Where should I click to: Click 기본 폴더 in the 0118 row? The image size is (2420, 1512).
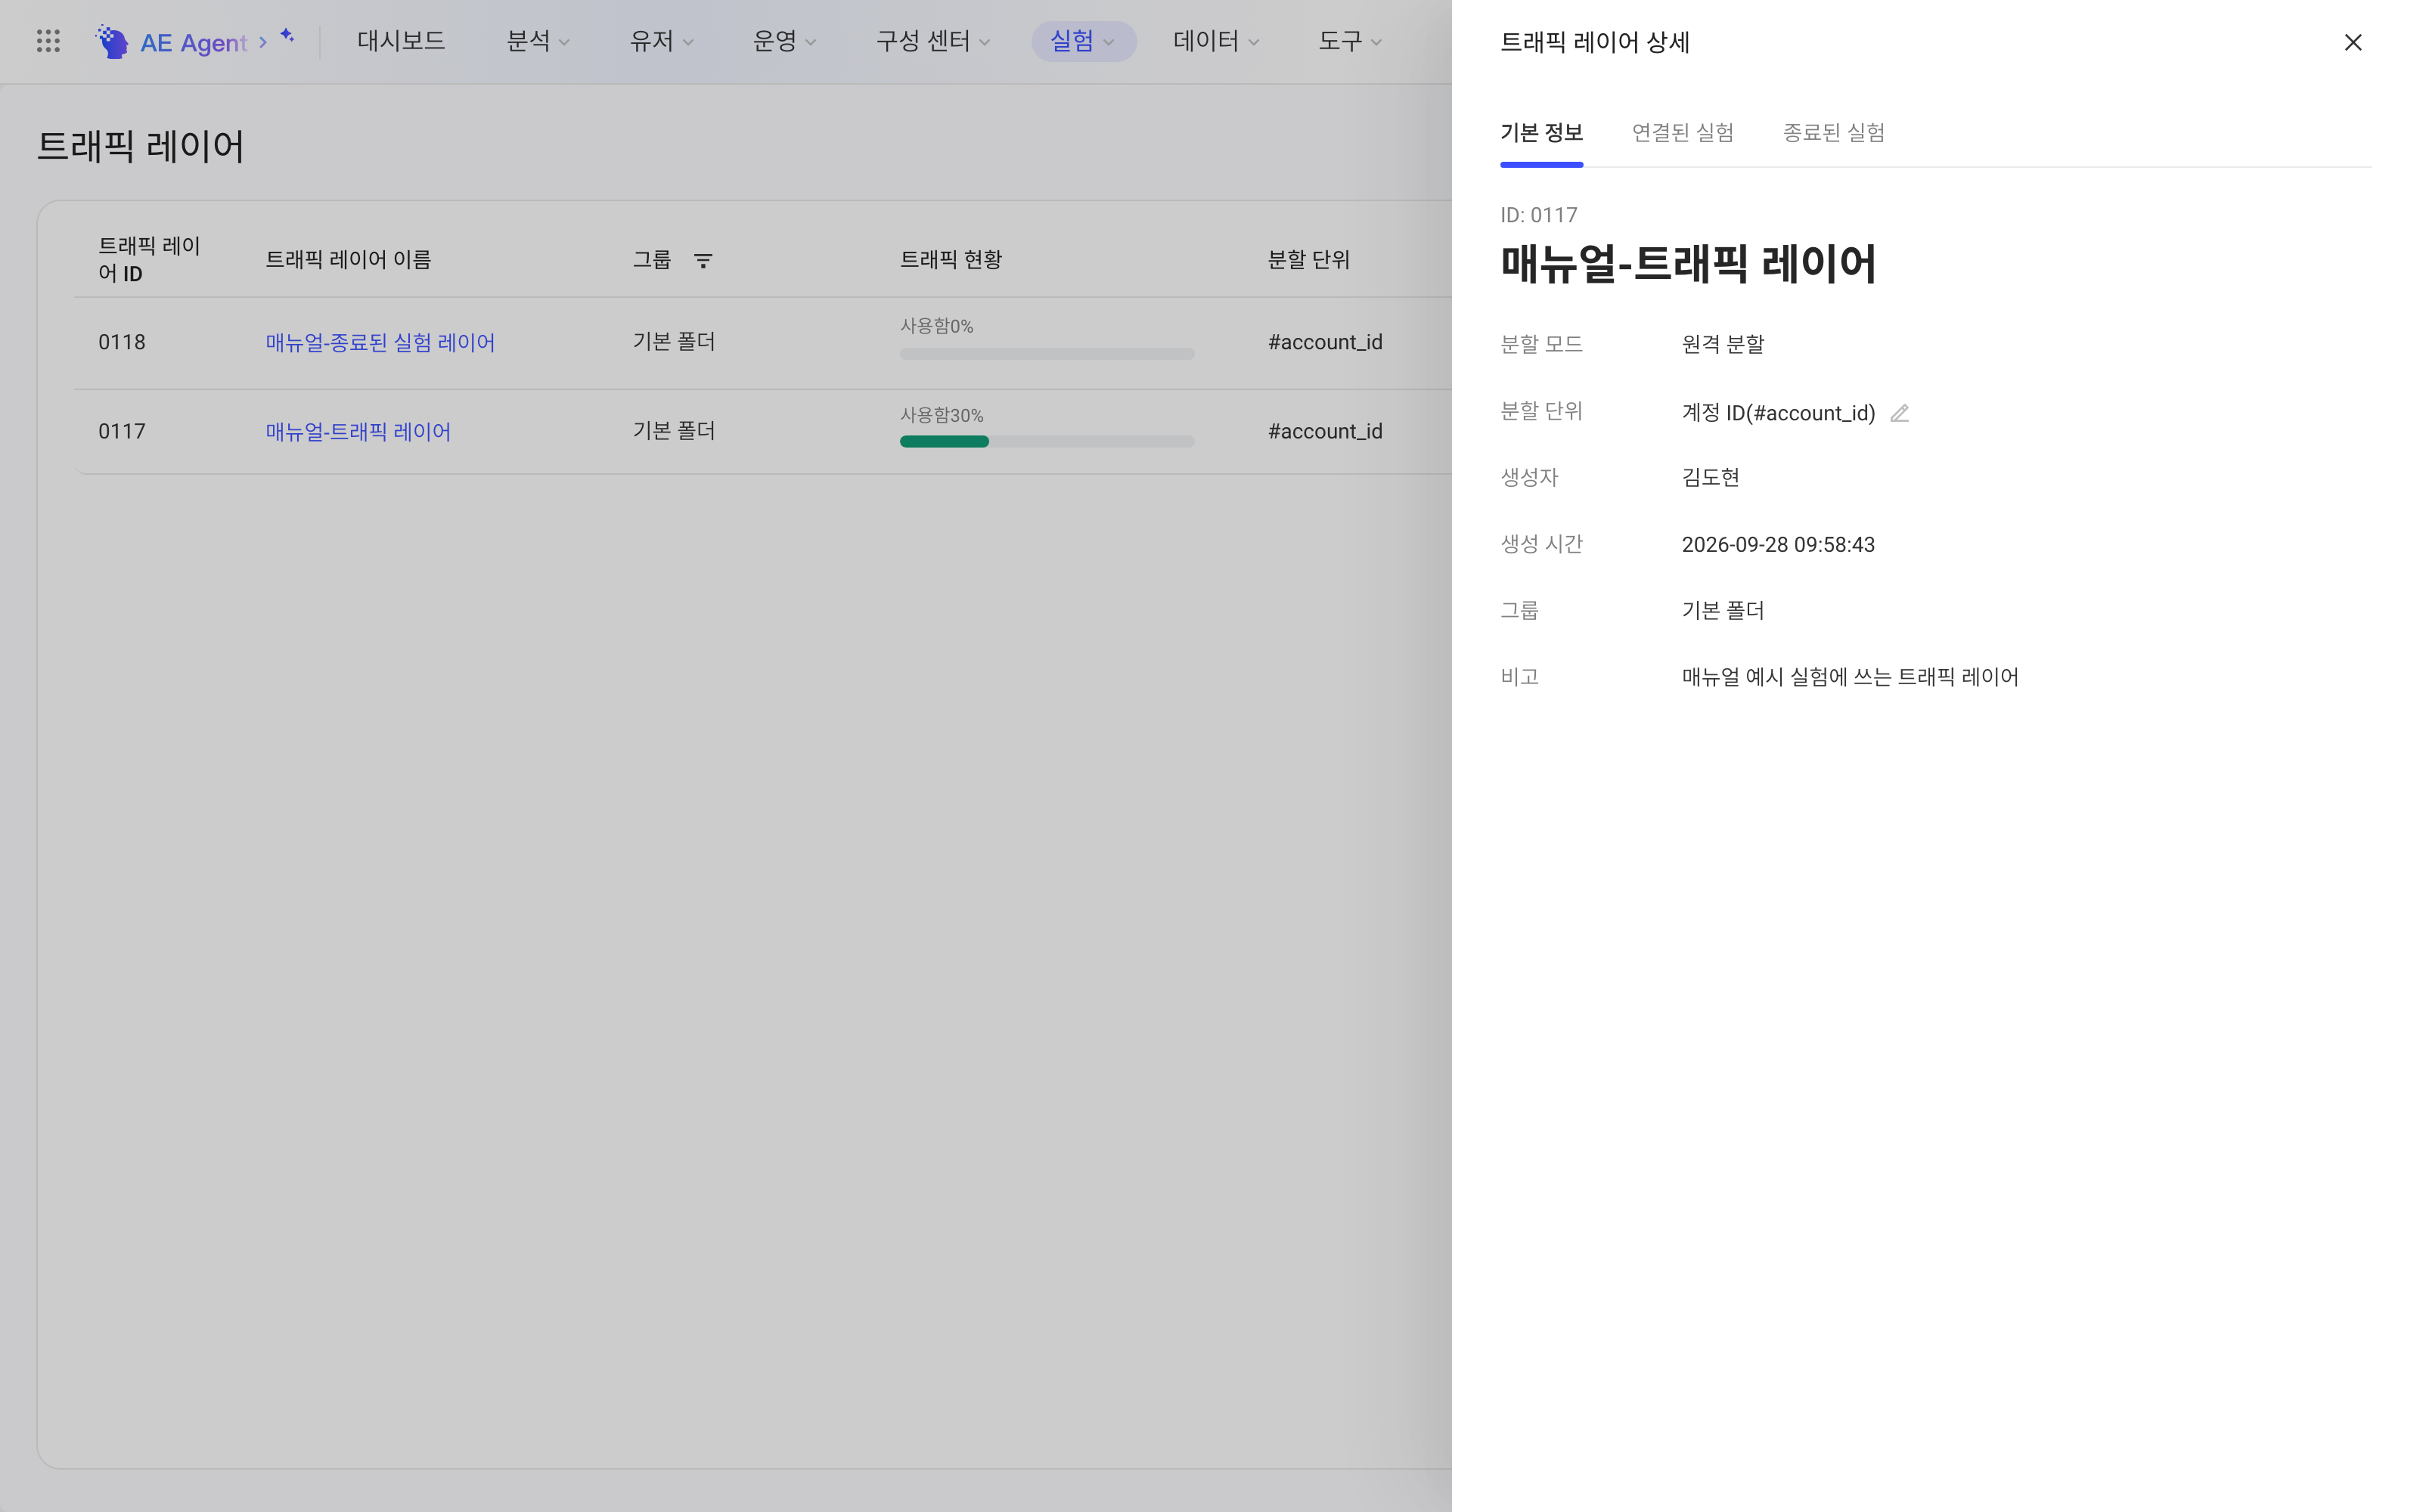[x=674, y=341]
